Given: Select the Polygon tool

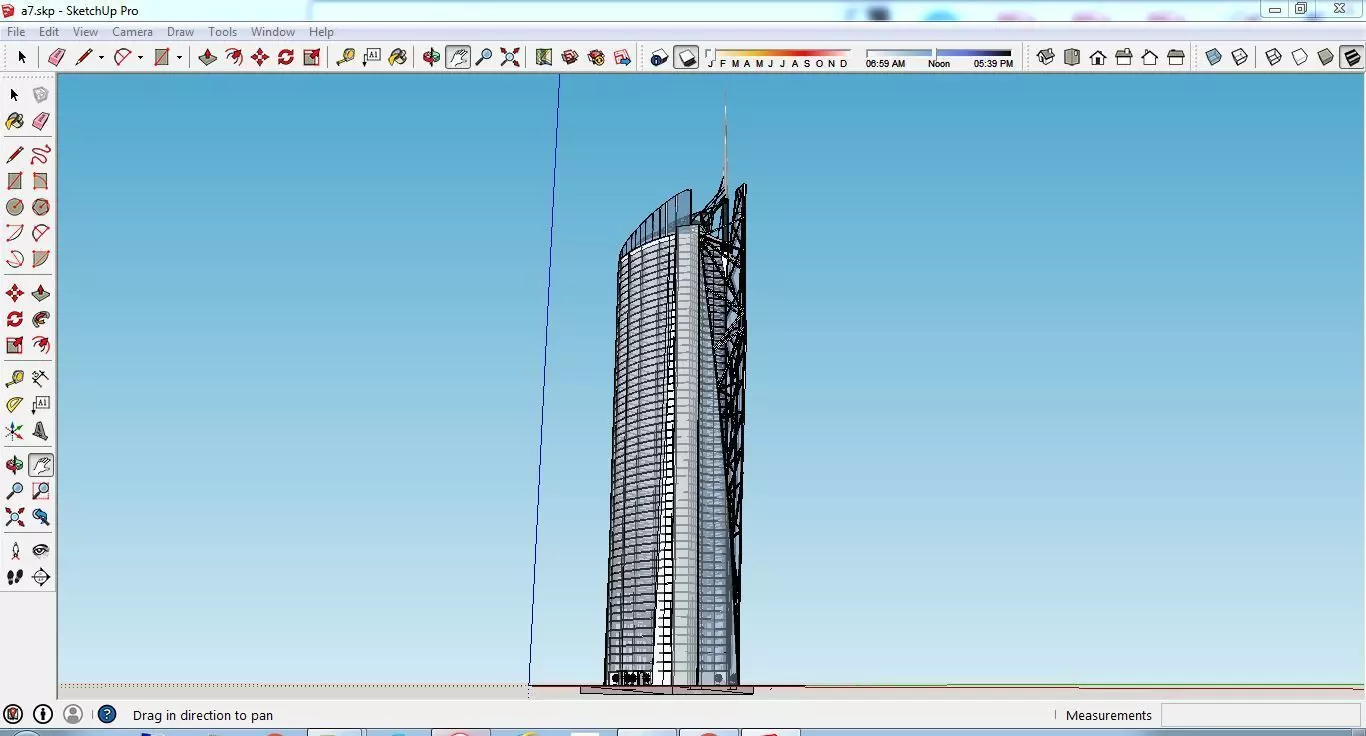Looking at the screenshot, I should (x=40, y=207).
